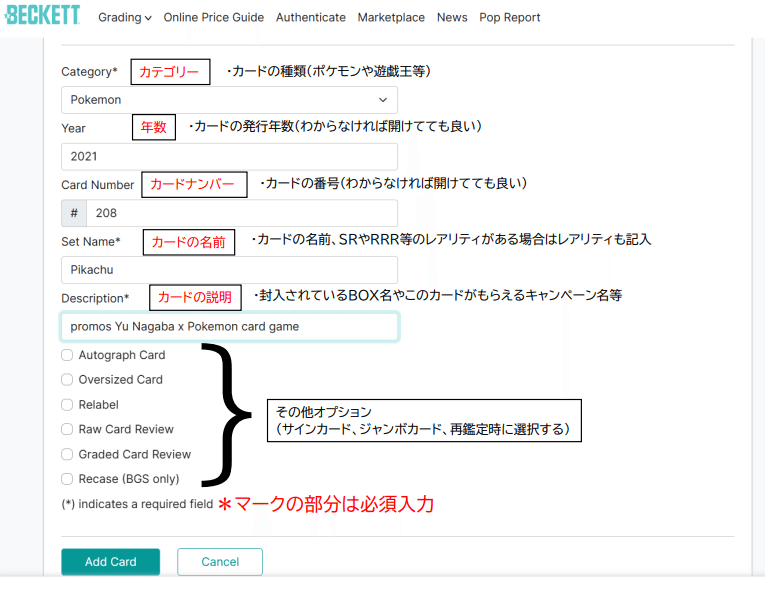Click the Set Name field containing Pikachu

pyautogui.click(x=229, y=270)
